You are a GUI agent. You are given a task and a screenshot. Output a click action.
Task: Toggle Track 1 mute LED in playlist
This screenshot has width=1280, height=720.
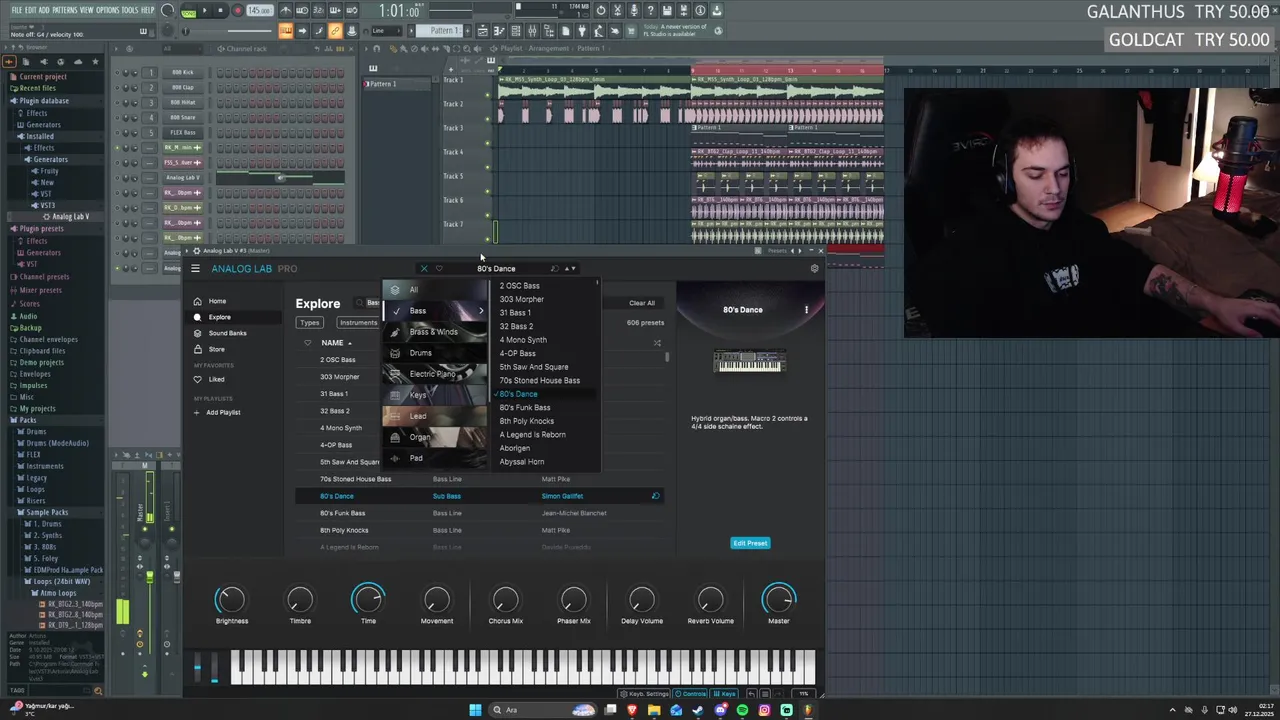pos(488,94)
